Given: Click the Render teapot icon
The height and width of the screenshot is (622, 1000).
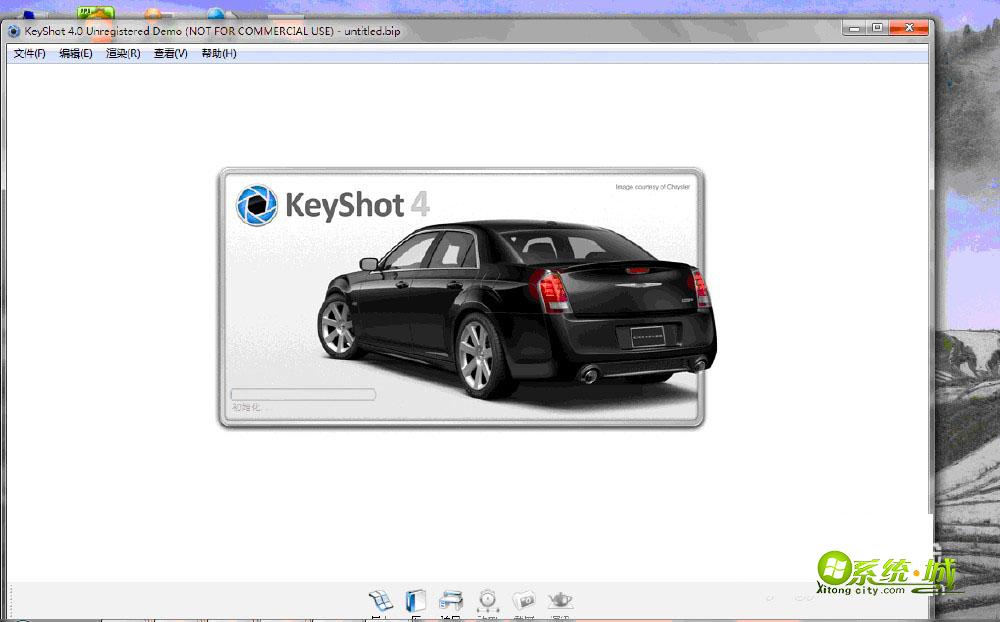Looking at the screenshot, I should pyautogui.click(x=560, y=600).
